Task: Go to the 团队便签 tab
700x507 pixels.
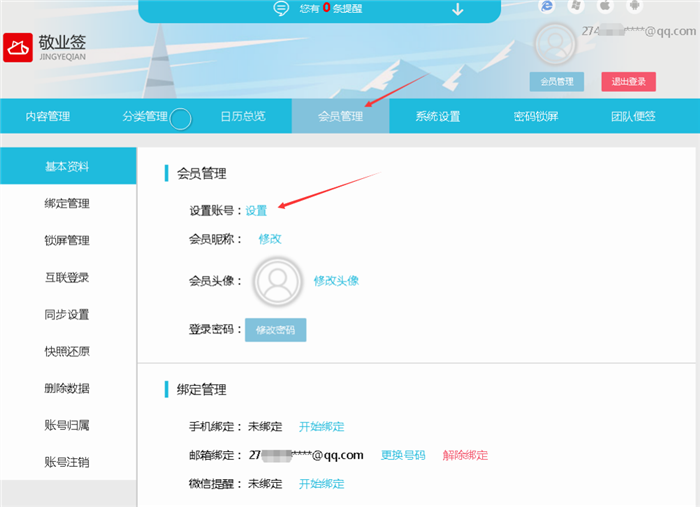Action: (x=633, y=117)
